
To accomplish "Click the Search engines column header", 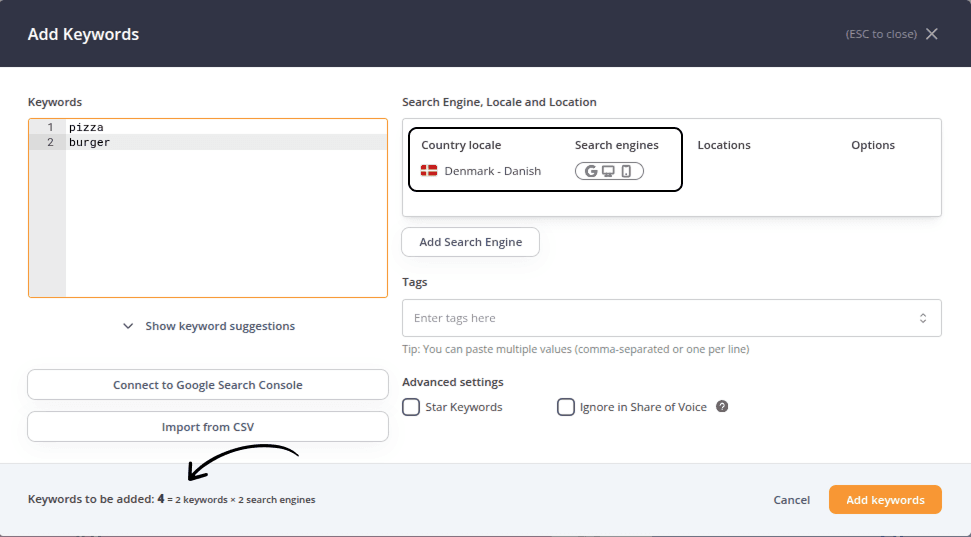I will (617, 145).
